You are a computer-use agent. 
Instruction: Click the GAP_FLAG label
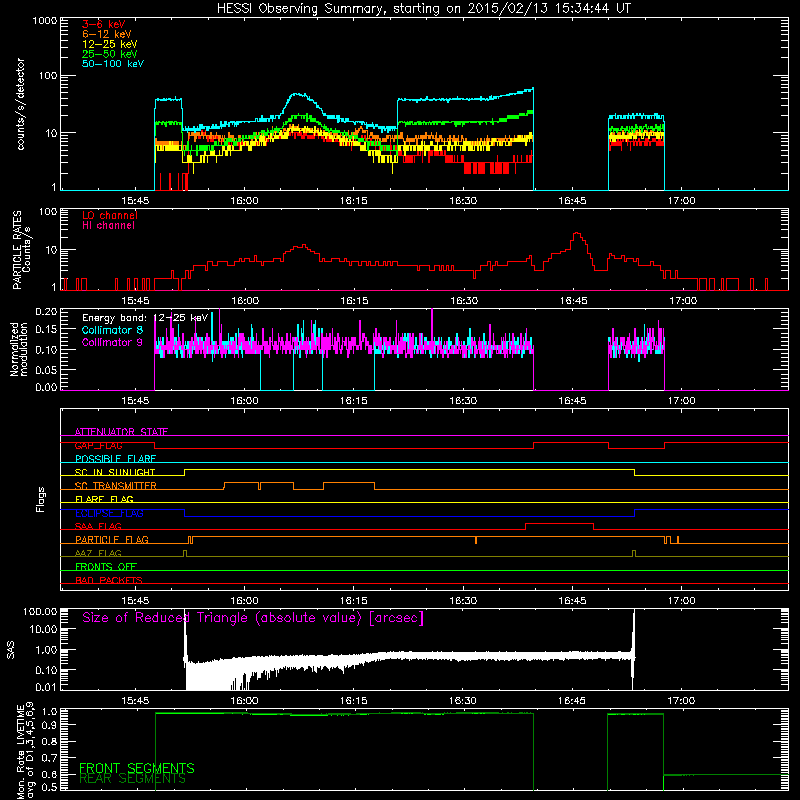click(x=98, y=445)
